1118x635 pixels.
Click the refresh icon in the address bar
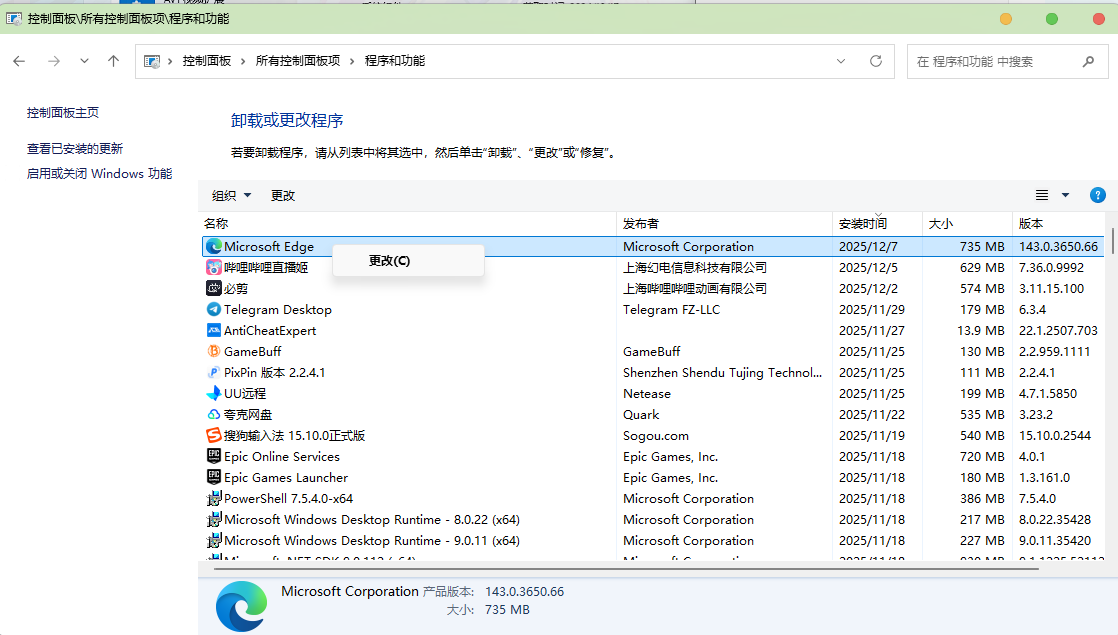876,61
